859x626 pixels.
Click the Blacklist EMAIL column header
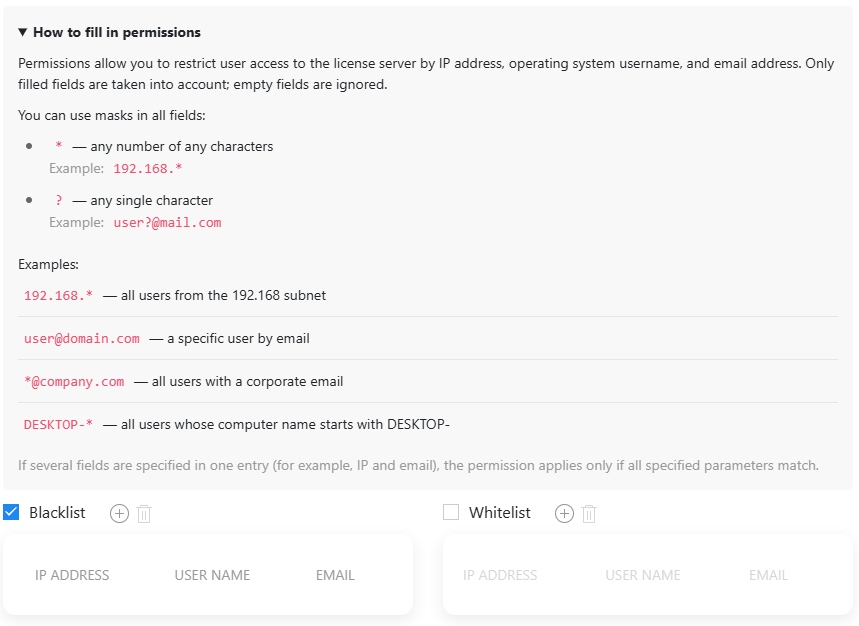point(335,575)
